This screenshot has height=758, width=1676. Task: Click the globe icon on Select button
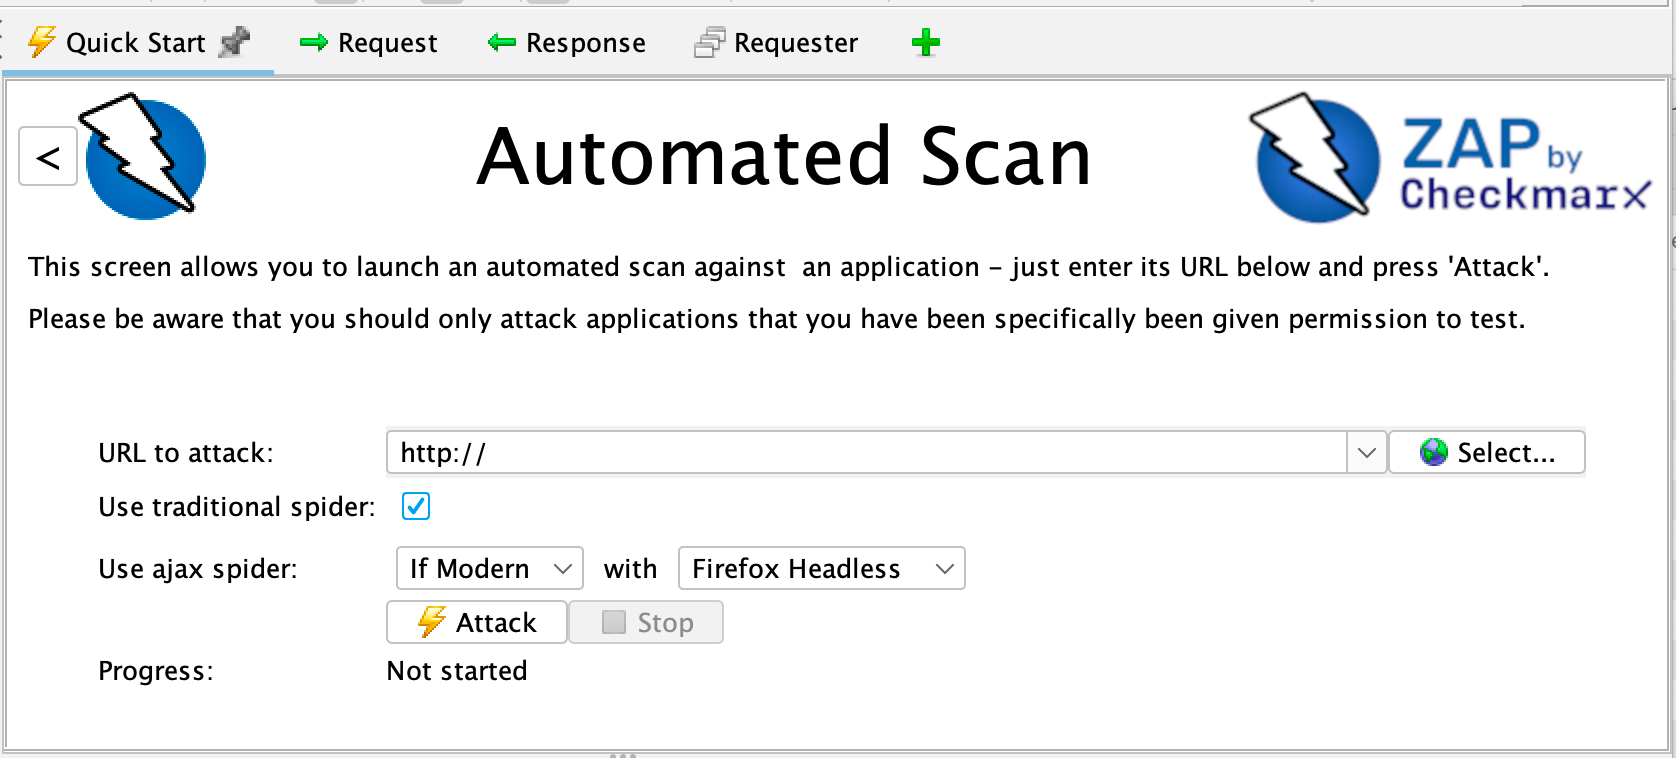1433,453
